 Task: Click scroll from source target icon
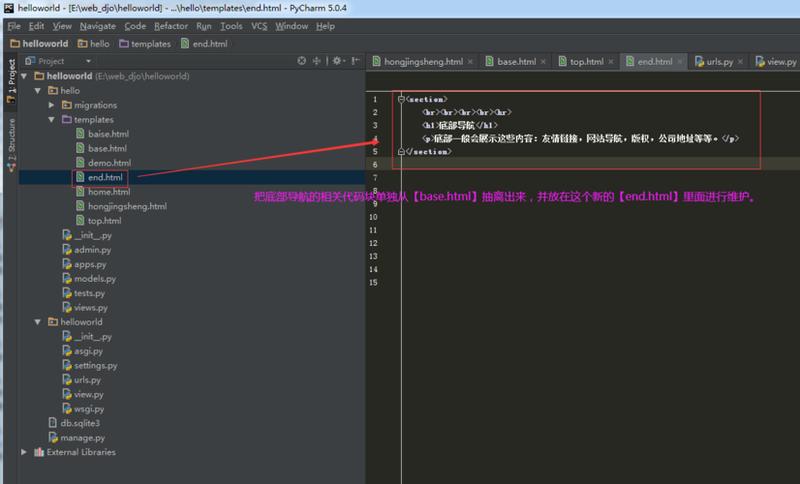coord(302,61)
